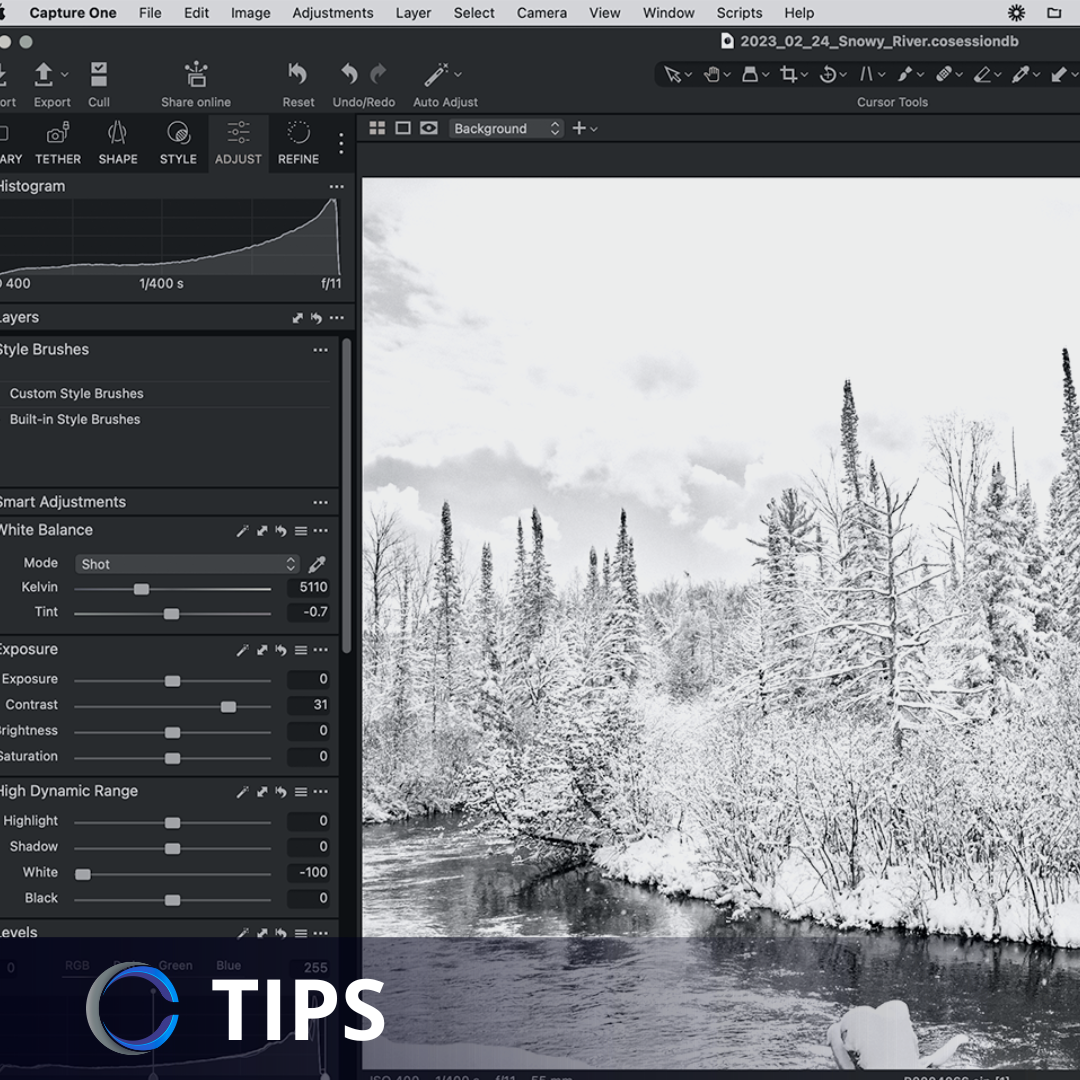Click the Auto Adjust wand icon

(x=436, y=74)
